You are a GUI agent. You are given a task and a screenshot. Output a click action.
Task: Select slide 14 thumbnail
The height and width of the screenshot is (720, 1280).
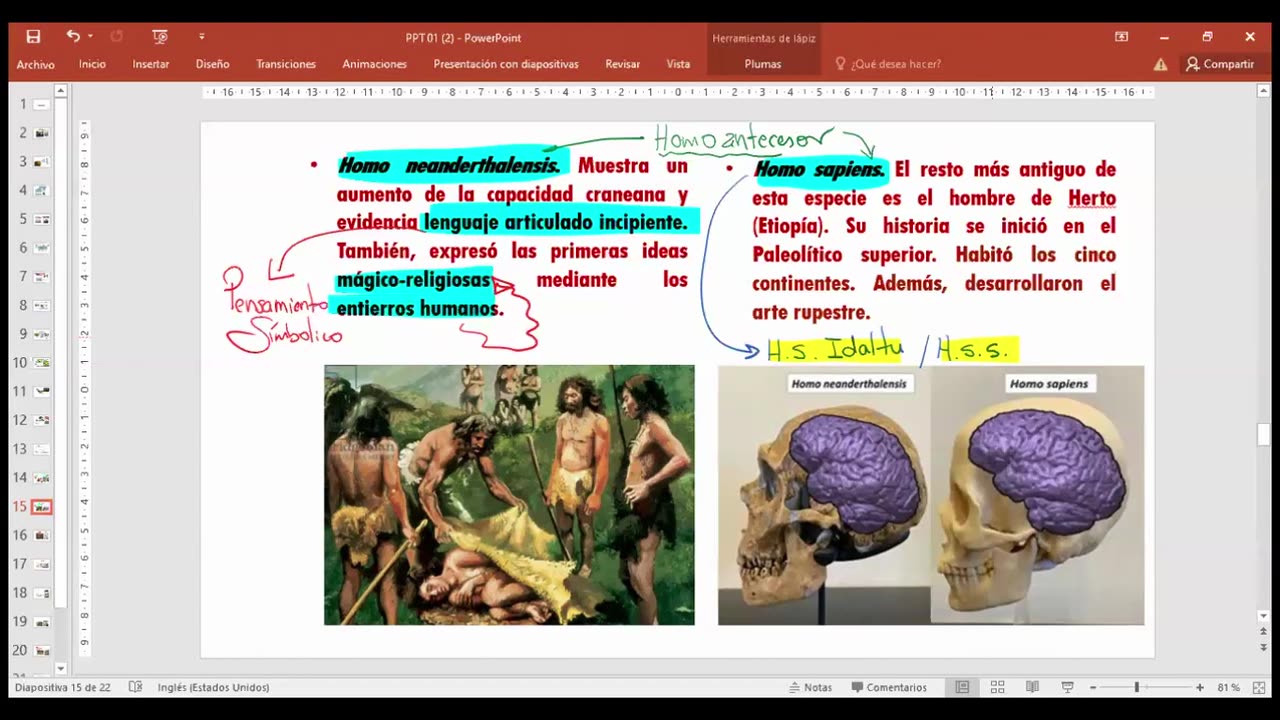(41, 478)
